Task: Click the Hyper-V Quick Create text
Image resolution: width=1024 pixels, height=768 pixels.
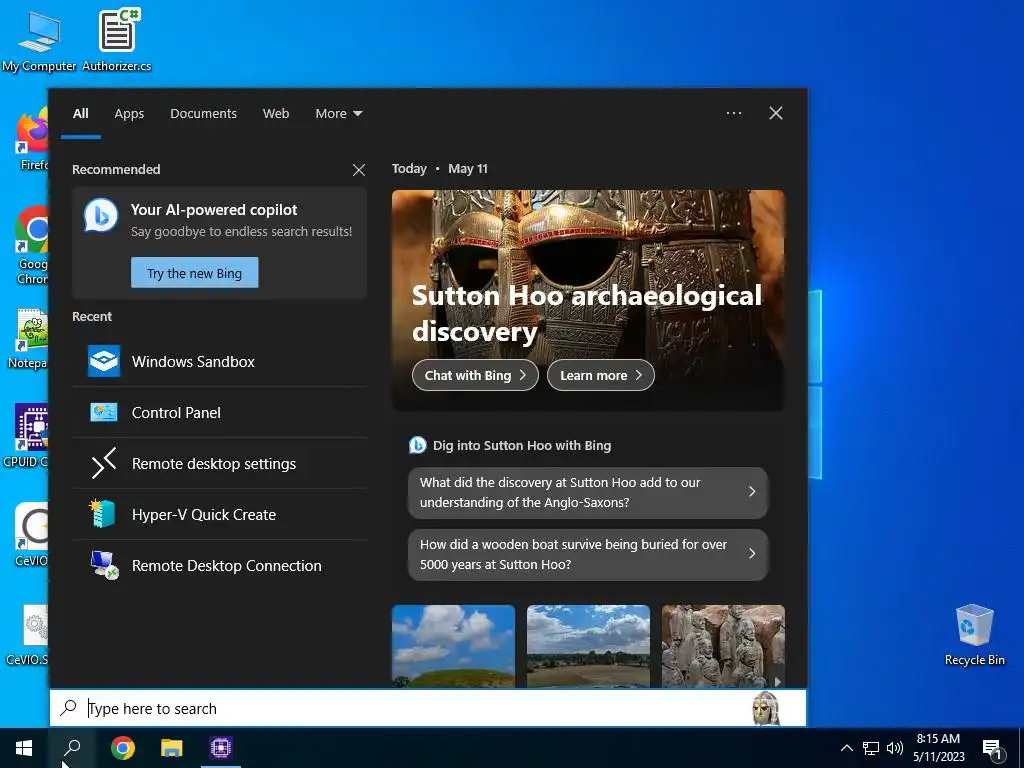Action: point(204,515)
